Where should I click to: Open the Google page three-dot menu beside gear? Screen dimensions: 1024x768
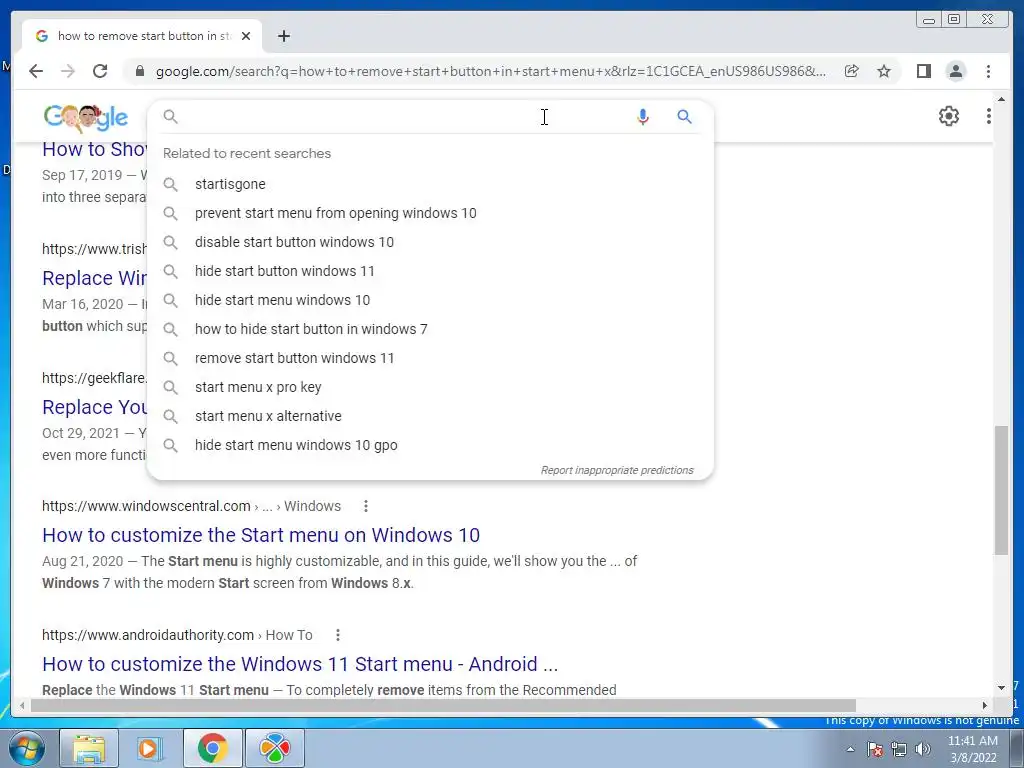[988, 116]
